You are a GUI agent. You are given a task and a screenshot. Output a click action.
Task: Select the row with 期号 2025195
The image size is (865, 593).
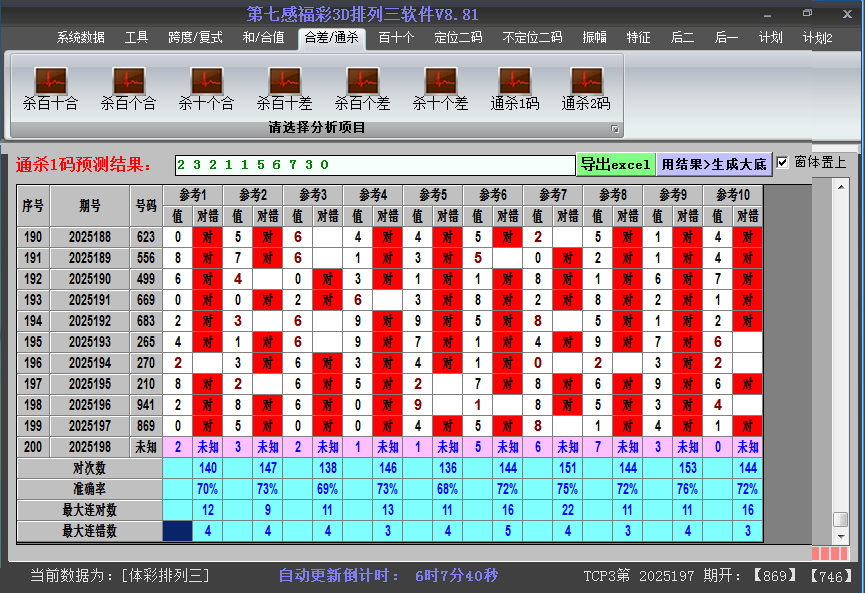point(389,384)
